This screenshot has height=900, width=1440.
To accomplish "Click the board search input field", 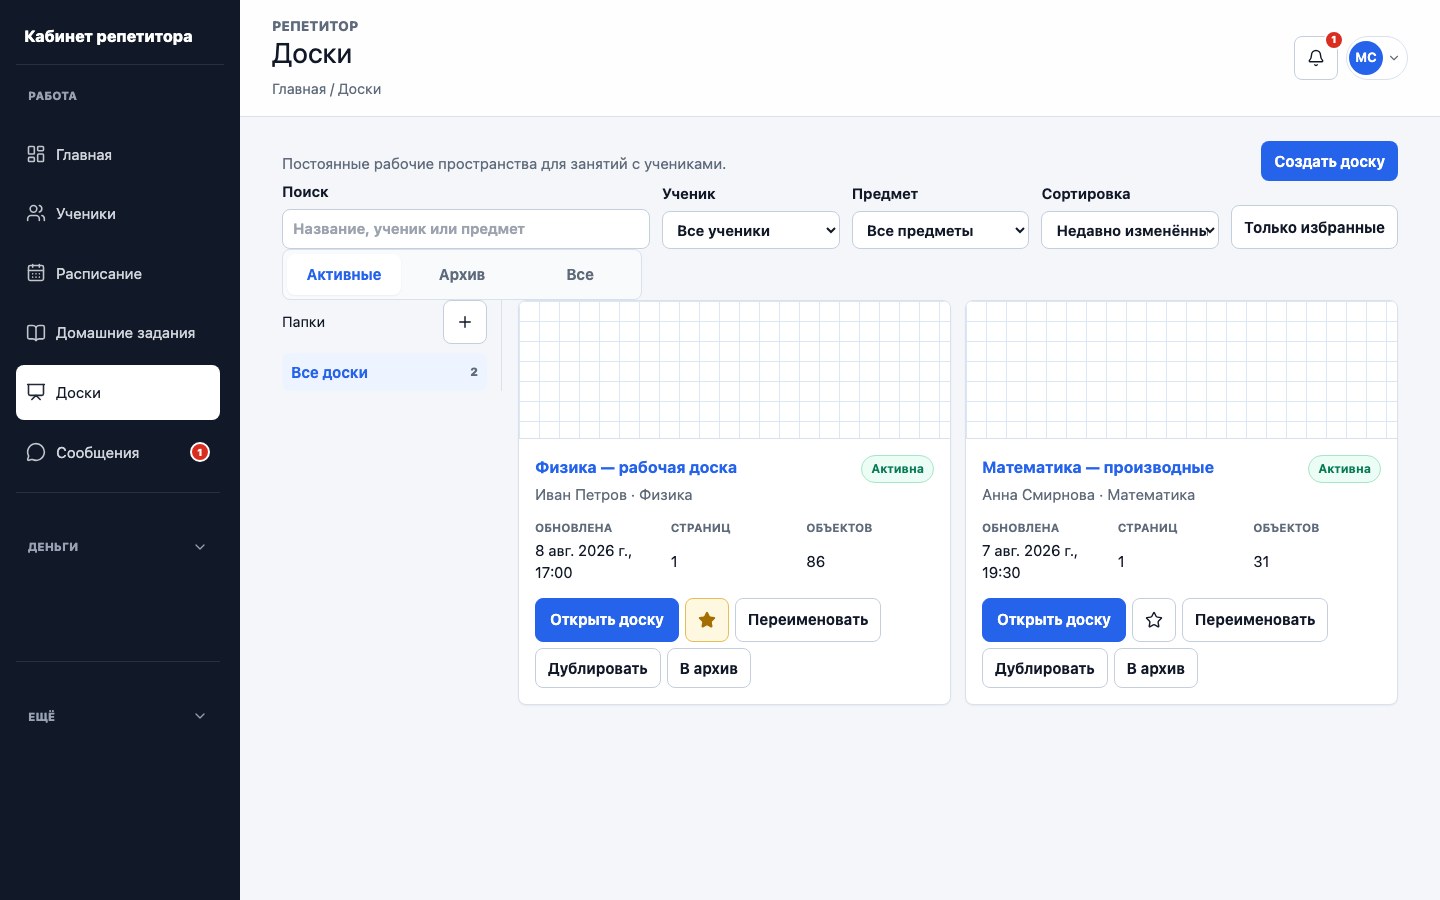I will click(x=466, y=229).
